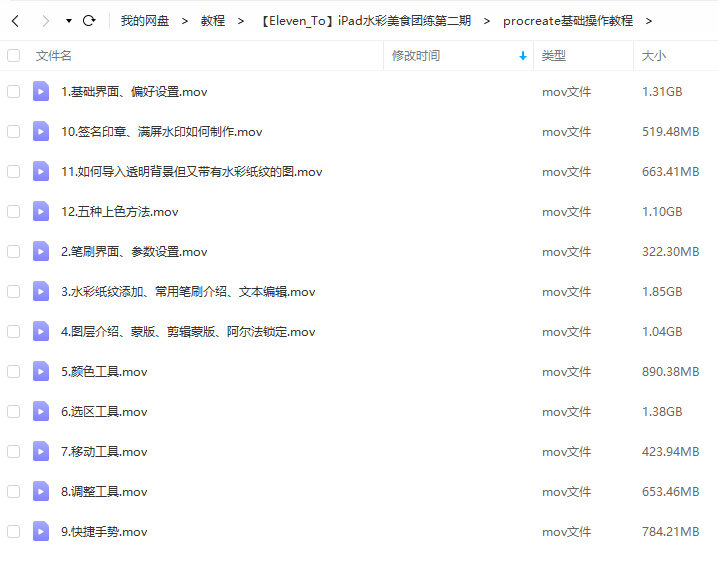Go to 我的网盘 in breadcrumb
718x577 pixels.
(145, 20)
